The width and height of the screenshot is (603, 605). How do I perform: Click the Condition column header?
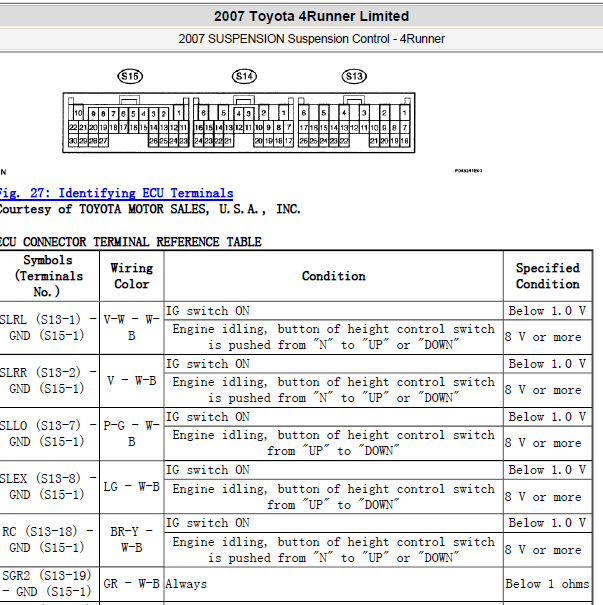coord(333,276)
